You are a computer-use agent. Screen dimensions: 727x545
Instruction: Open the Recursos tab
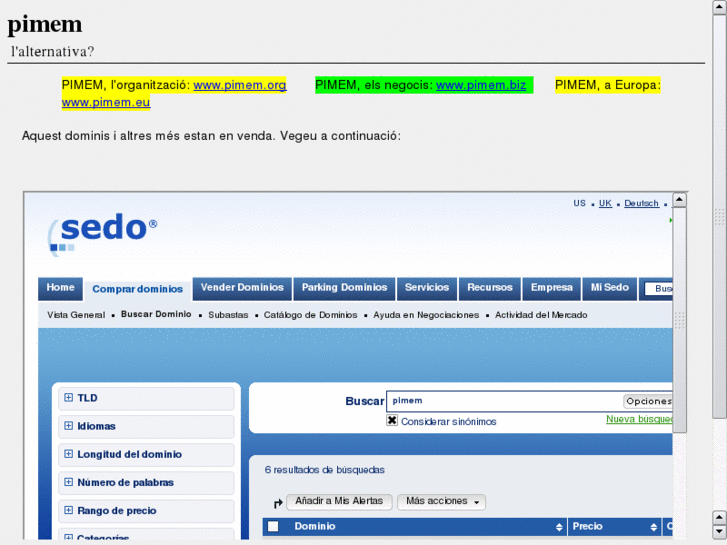(x=490, y=288)
